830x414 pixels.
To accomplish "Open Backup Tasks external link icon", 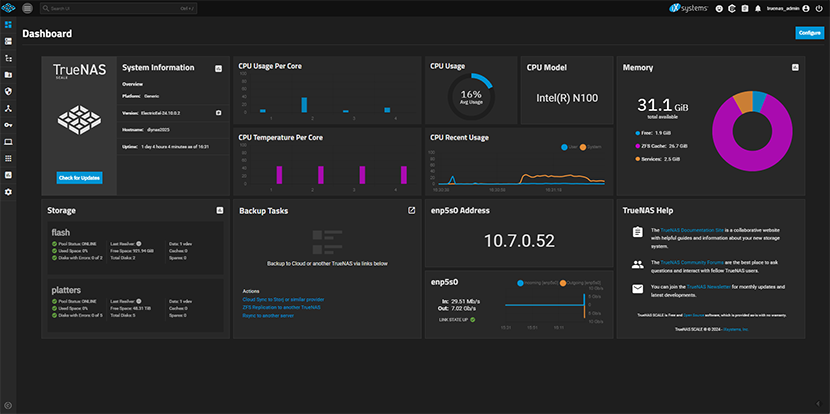I will pos(411,210).
